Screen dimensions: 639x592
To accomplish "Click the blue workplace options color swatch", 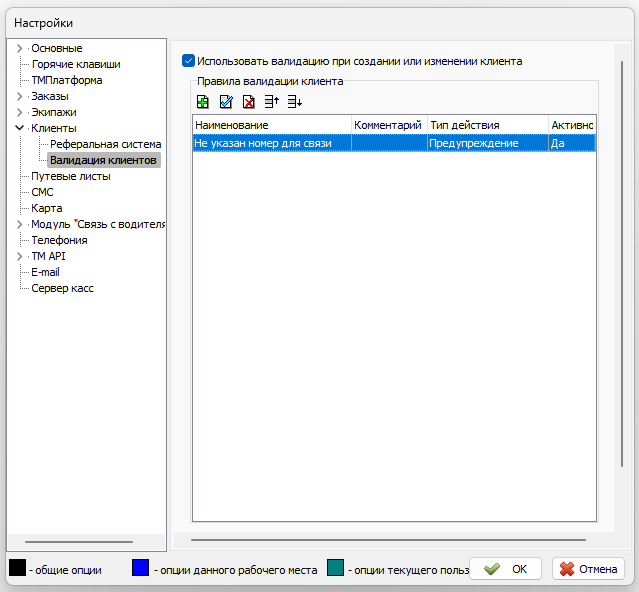I will (x=141, y=569).
